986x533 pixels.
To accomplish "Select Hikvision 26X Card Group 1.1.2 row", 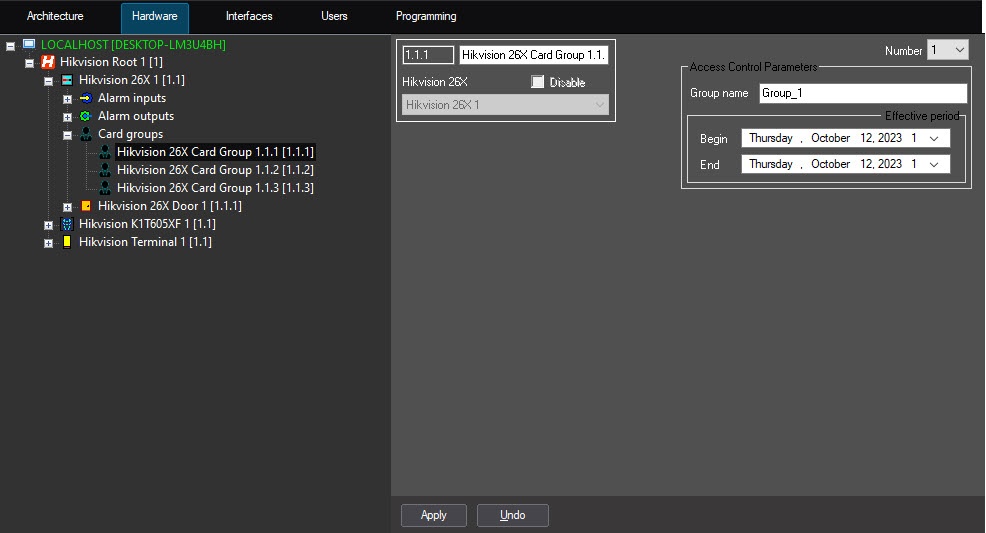I will [x=215, y=170].
